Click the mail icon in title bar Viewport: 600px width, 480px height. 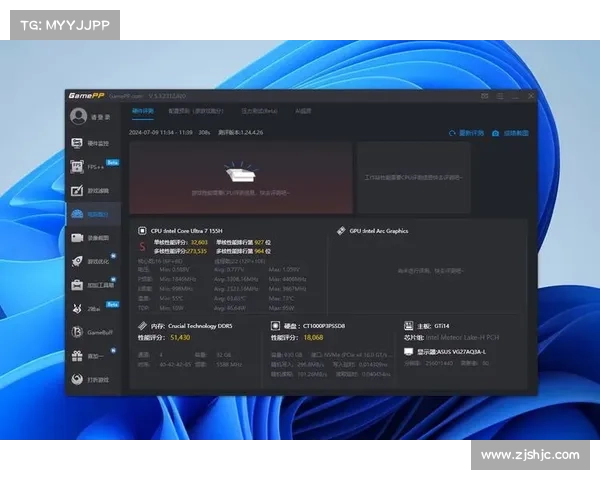point(484,96)
